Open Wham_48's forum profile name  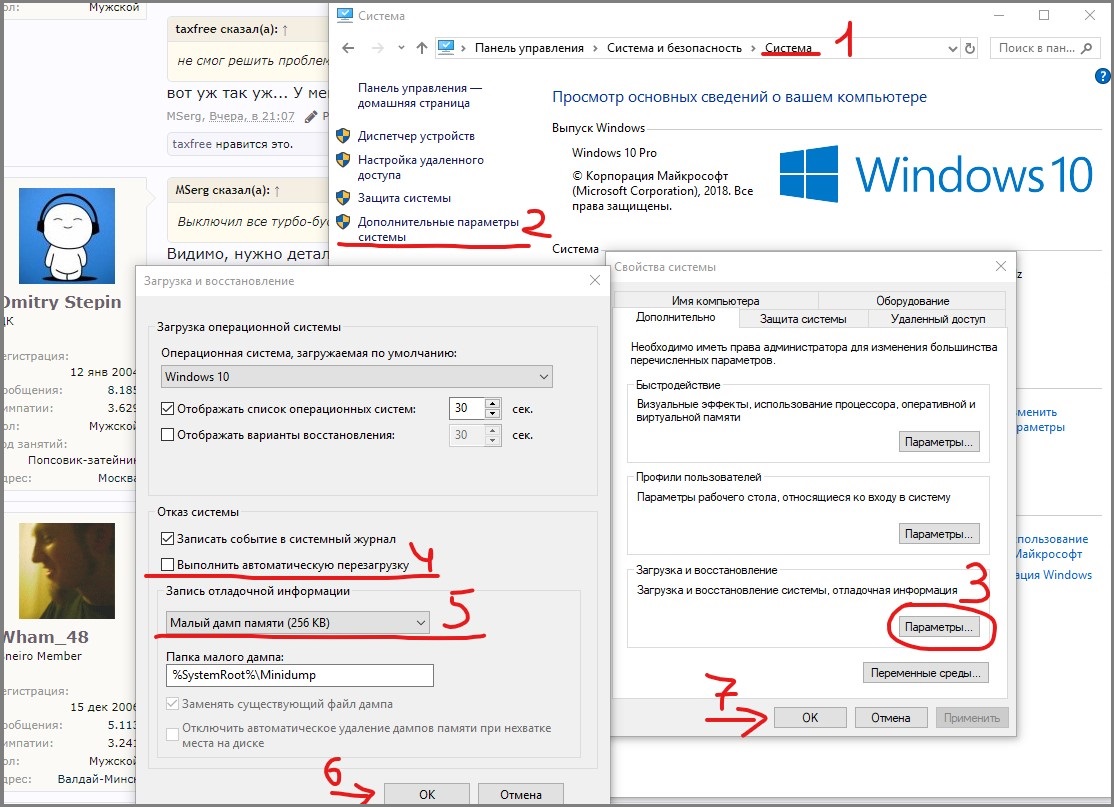pyautogui.click(x=45, y=637)
